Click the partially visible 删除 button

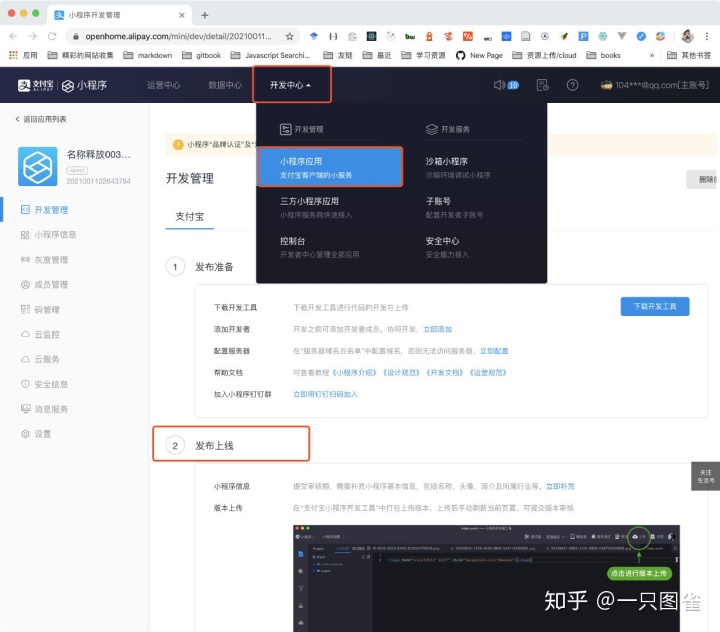pos(703,179)
